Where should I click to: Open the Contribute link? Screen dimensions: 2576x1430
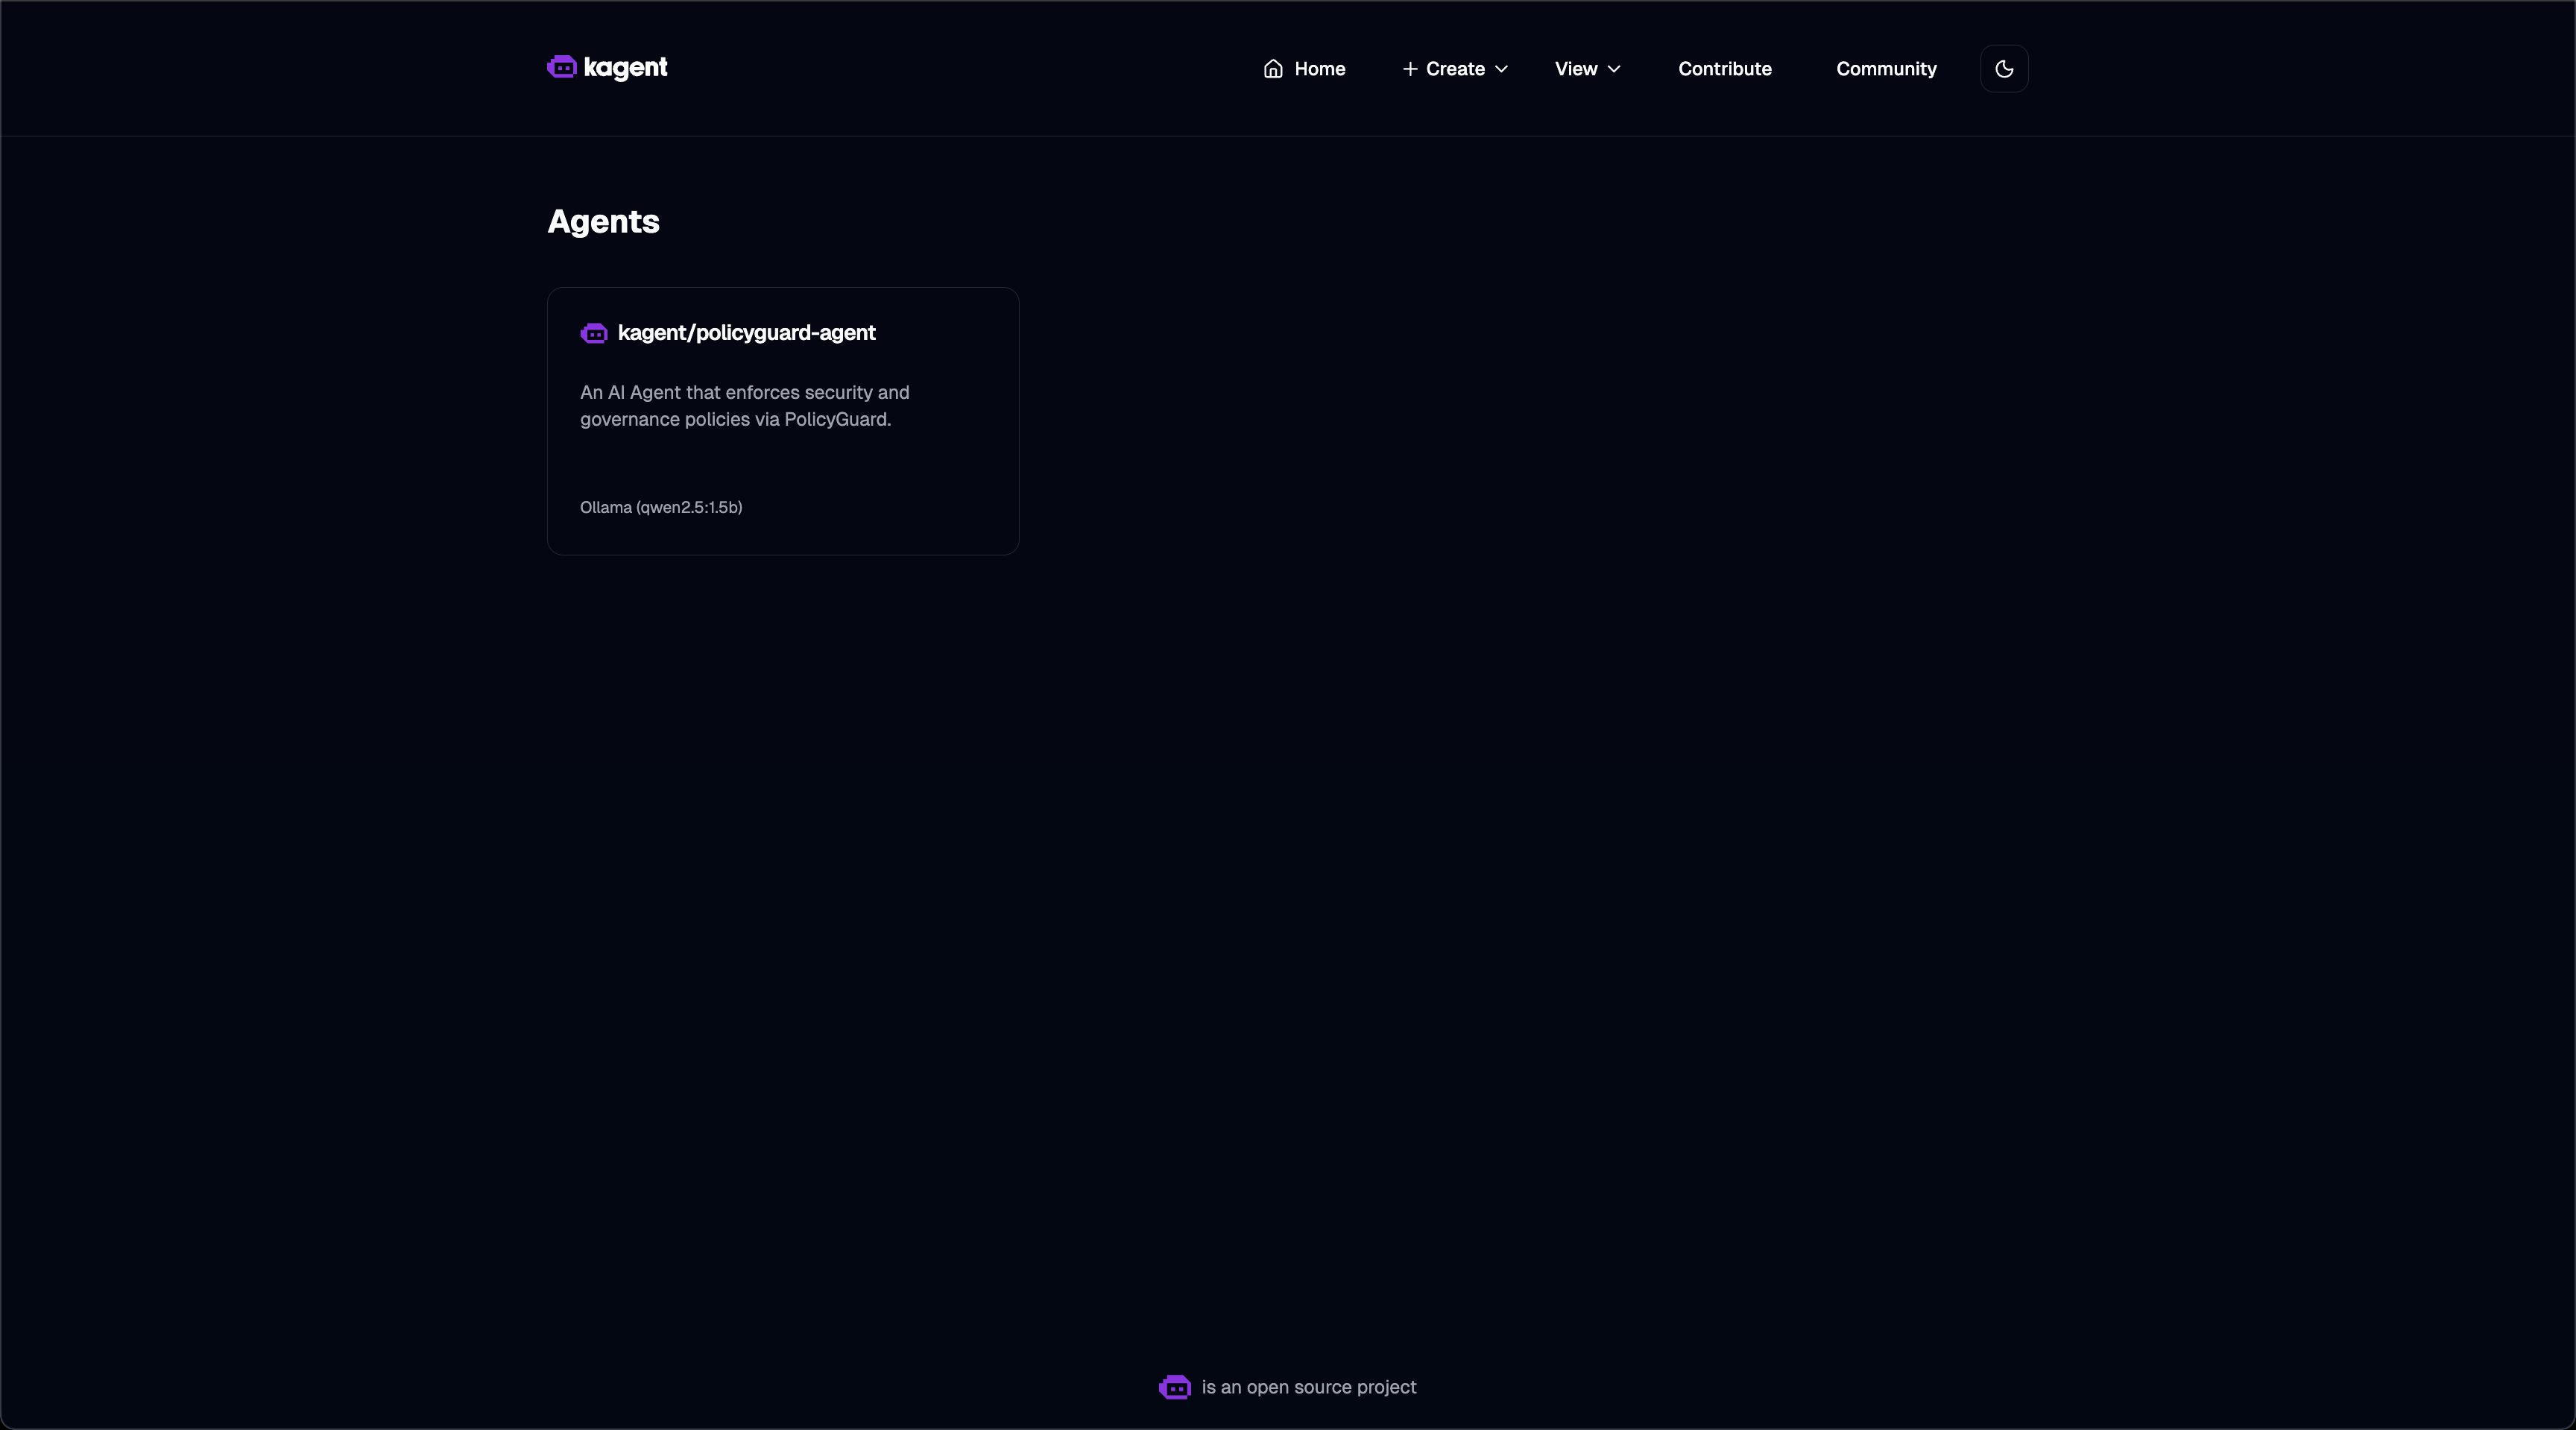[x=1725, y=69]
